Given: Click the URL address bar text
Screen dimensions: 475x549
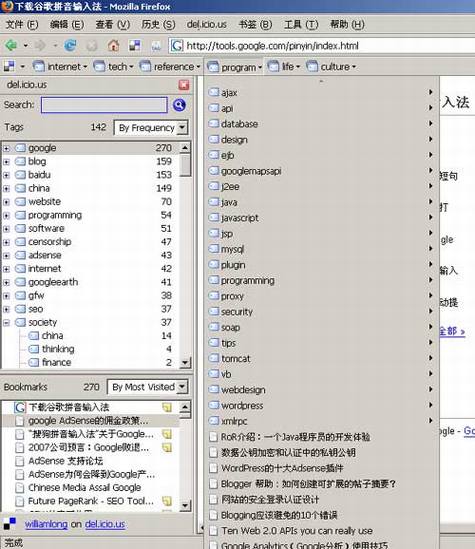Looking at the screenshot, I should point(272,46).
